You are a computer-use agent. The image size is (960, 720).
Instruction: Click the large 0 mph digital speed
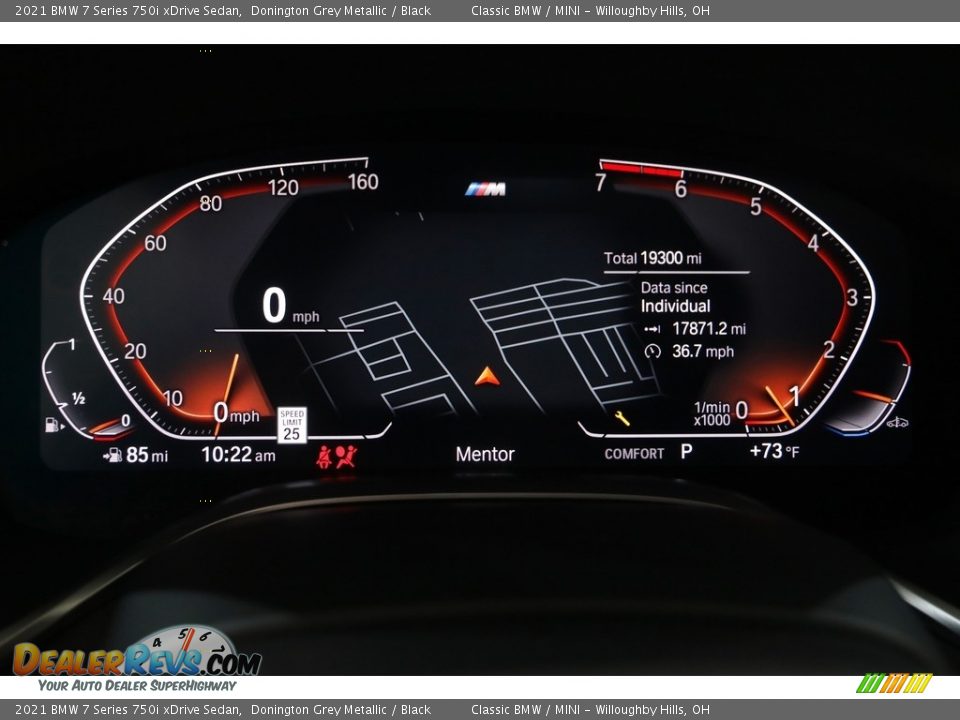coord(291,306)
